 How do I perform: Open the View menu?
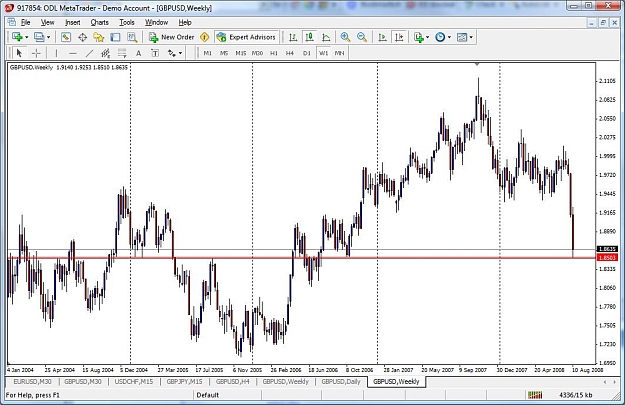pos(47,22)
